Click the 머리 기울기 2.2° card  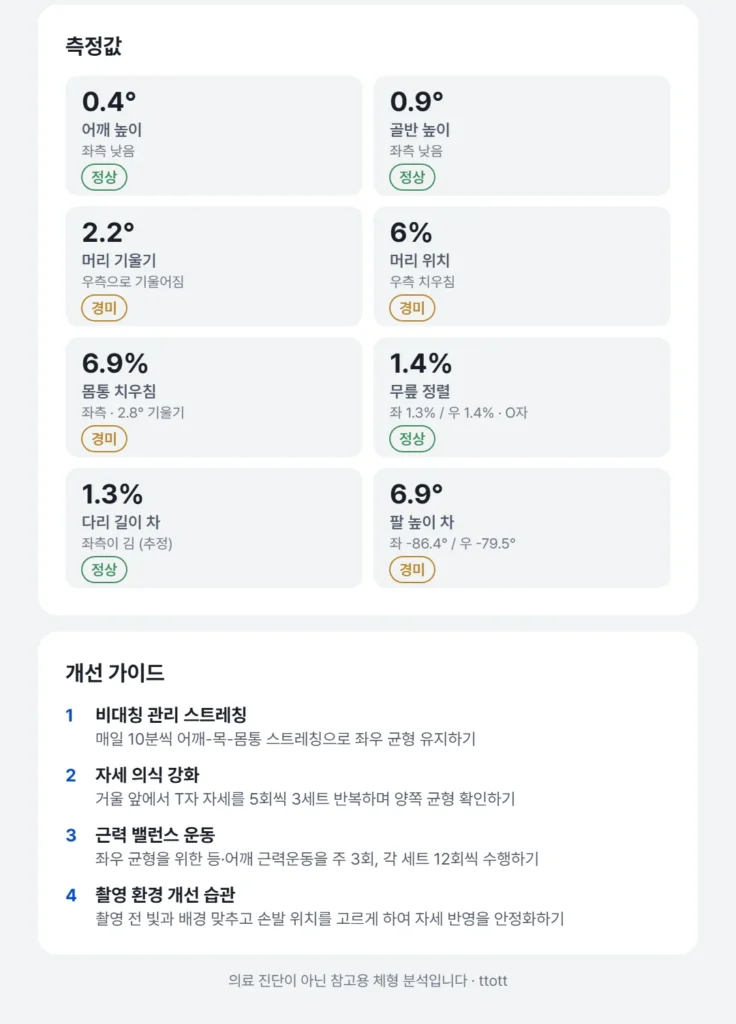(214, 266)
